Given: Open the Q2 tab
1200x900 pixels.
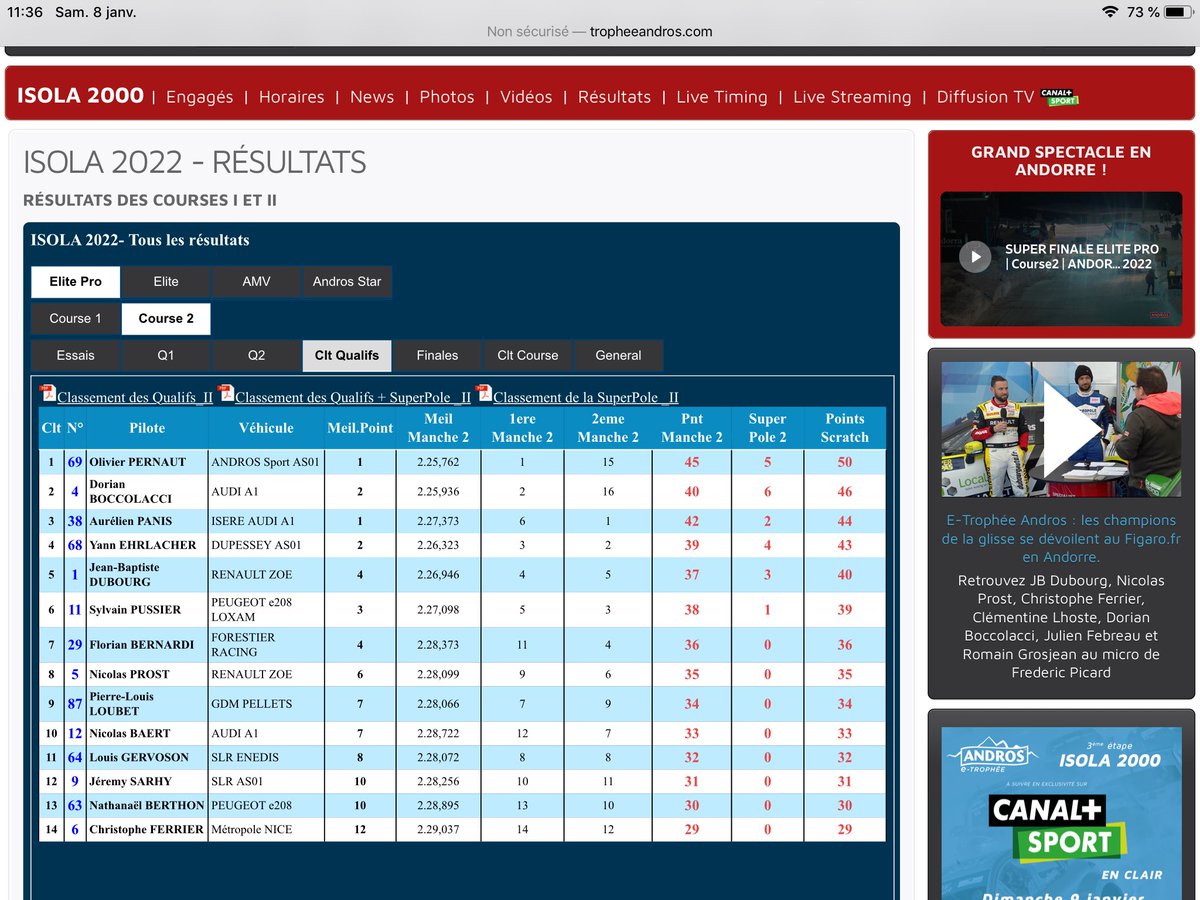Looking at the screenshot, I should [x=256, y=355].
